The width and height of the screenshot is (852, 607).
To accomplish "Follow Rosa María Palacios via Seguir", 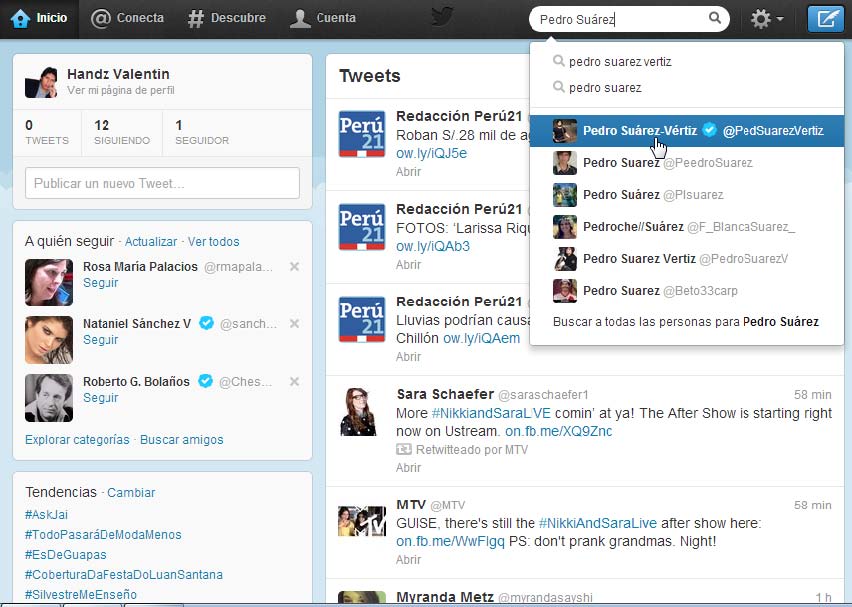I will click(100, 283).
